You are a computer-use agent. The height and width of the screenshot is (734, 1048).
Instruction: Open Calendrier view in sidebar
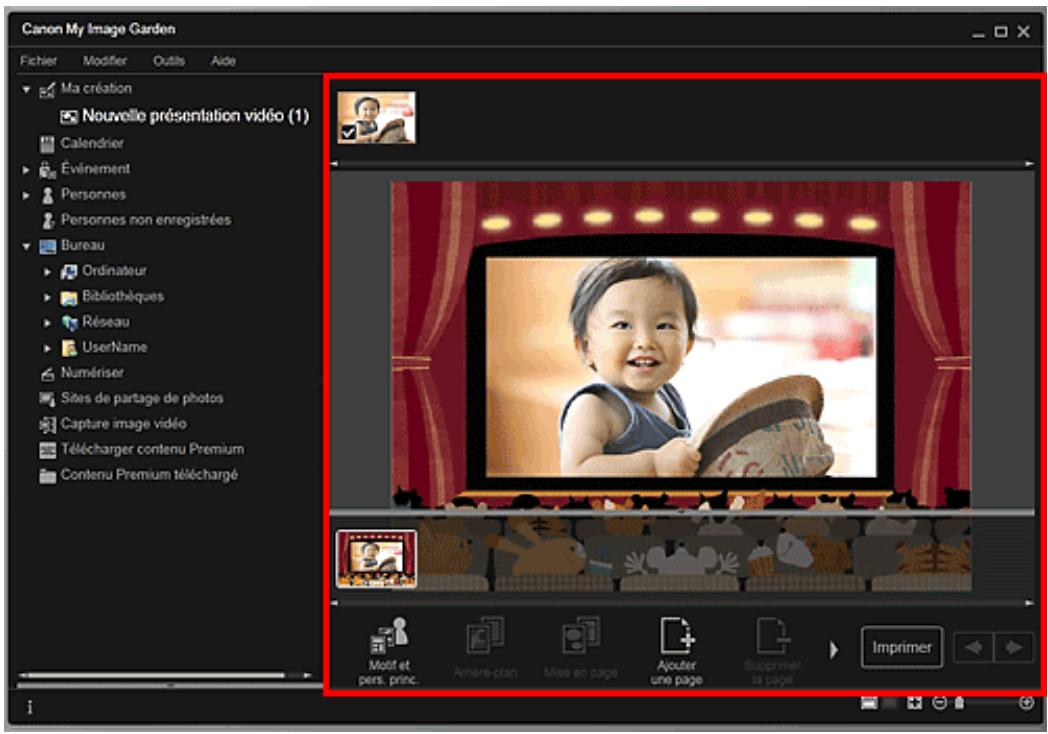tap(91, 143)
